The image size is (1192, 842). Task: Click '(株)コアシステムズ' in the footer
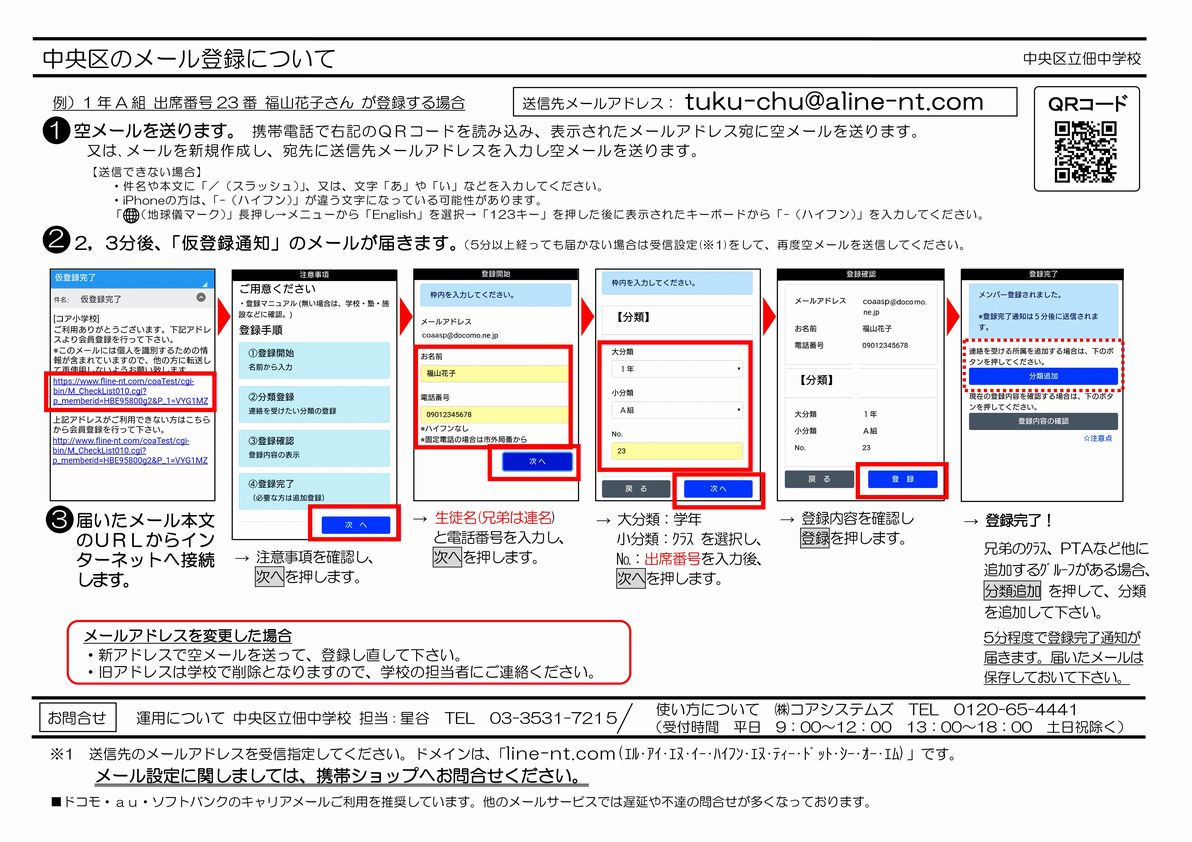point(833,709)
